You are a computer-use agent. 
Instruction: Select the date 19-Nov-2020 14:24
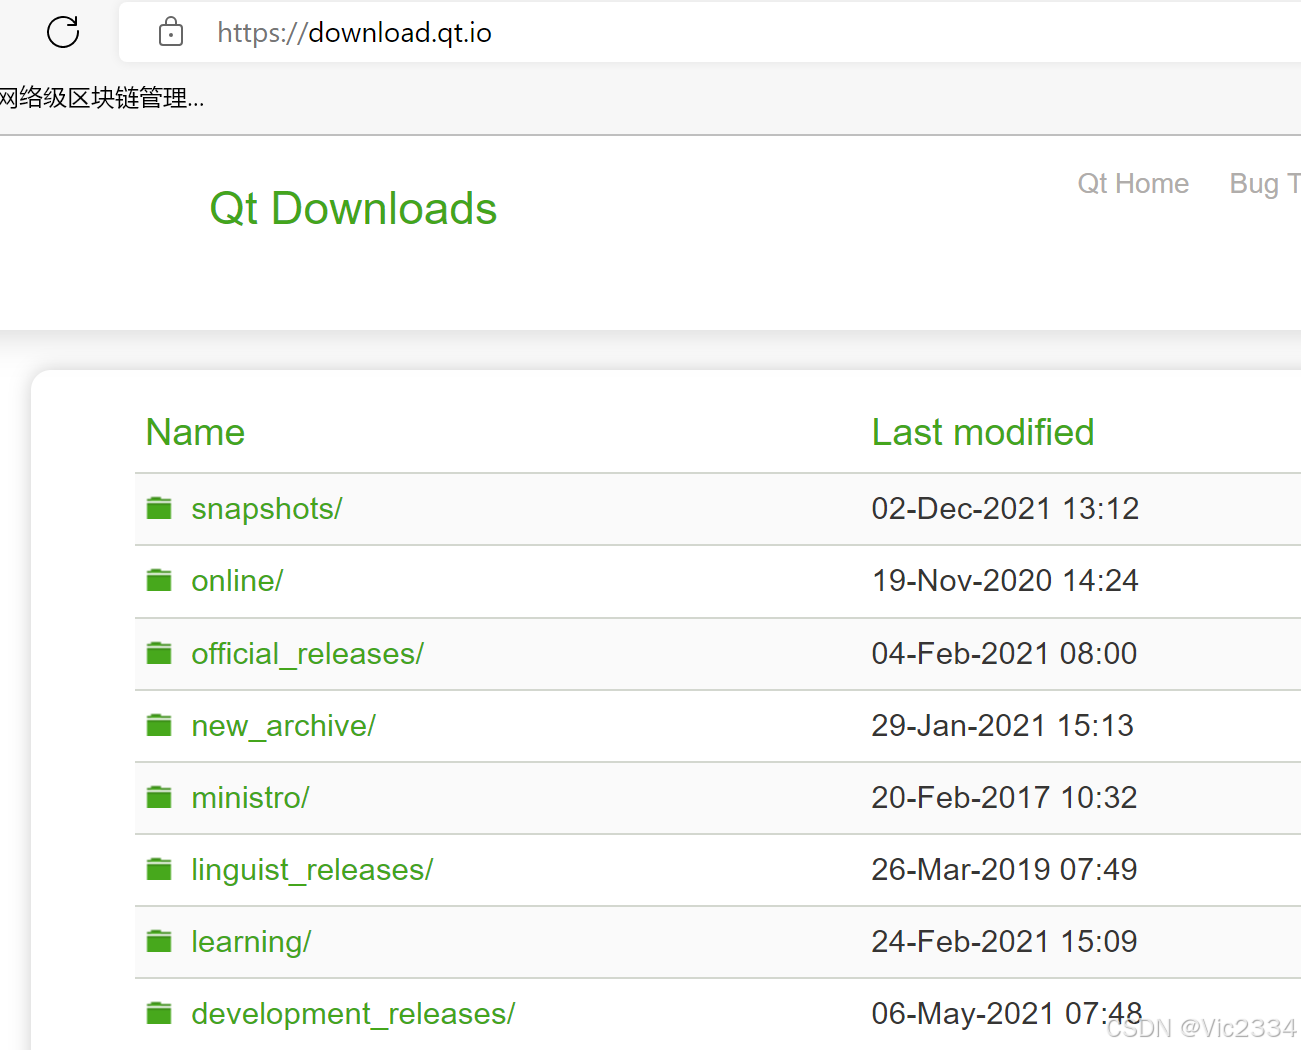coord(1005,581)
